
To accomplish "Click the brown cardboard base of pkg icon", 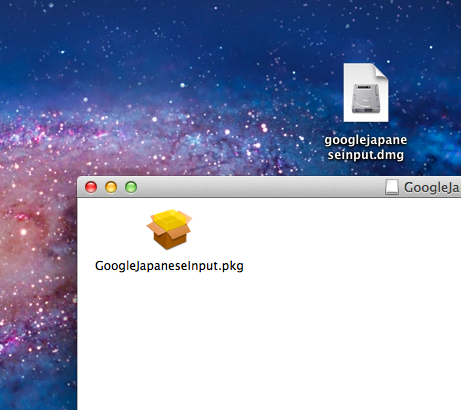I will pos(170,239).
